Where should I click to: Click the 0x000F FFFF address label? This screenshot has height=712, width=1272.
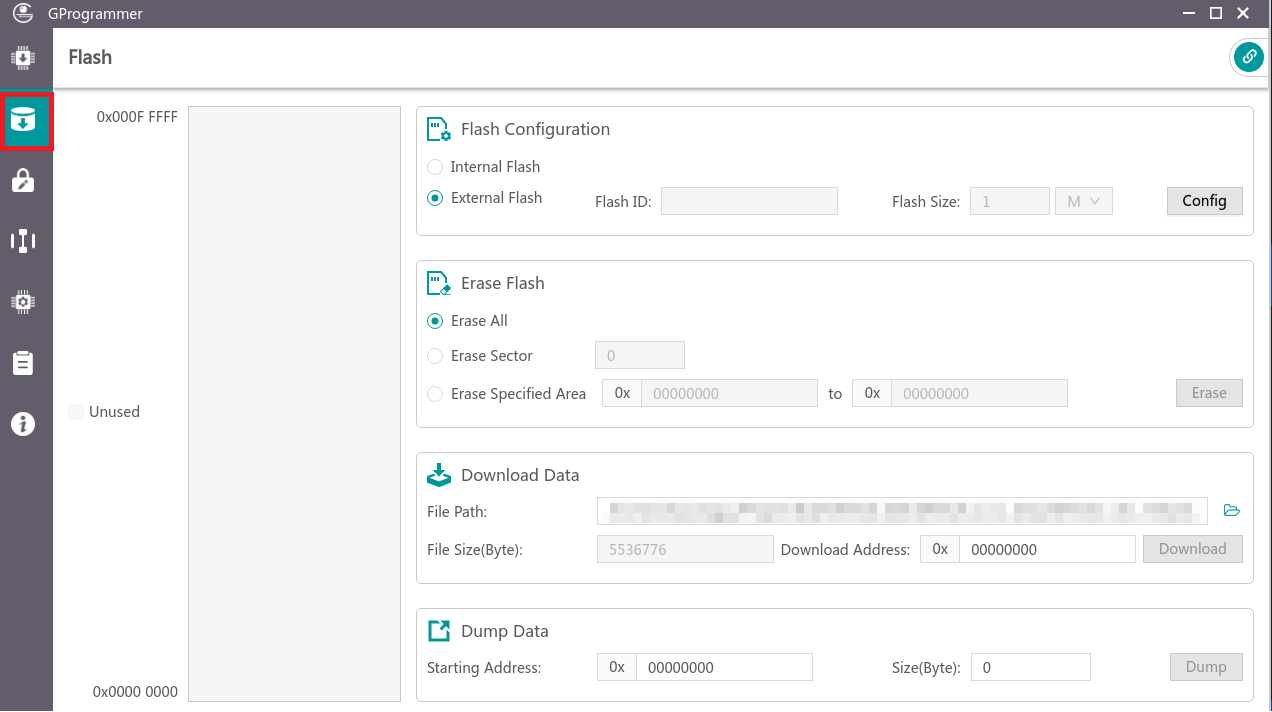[137, 117]
